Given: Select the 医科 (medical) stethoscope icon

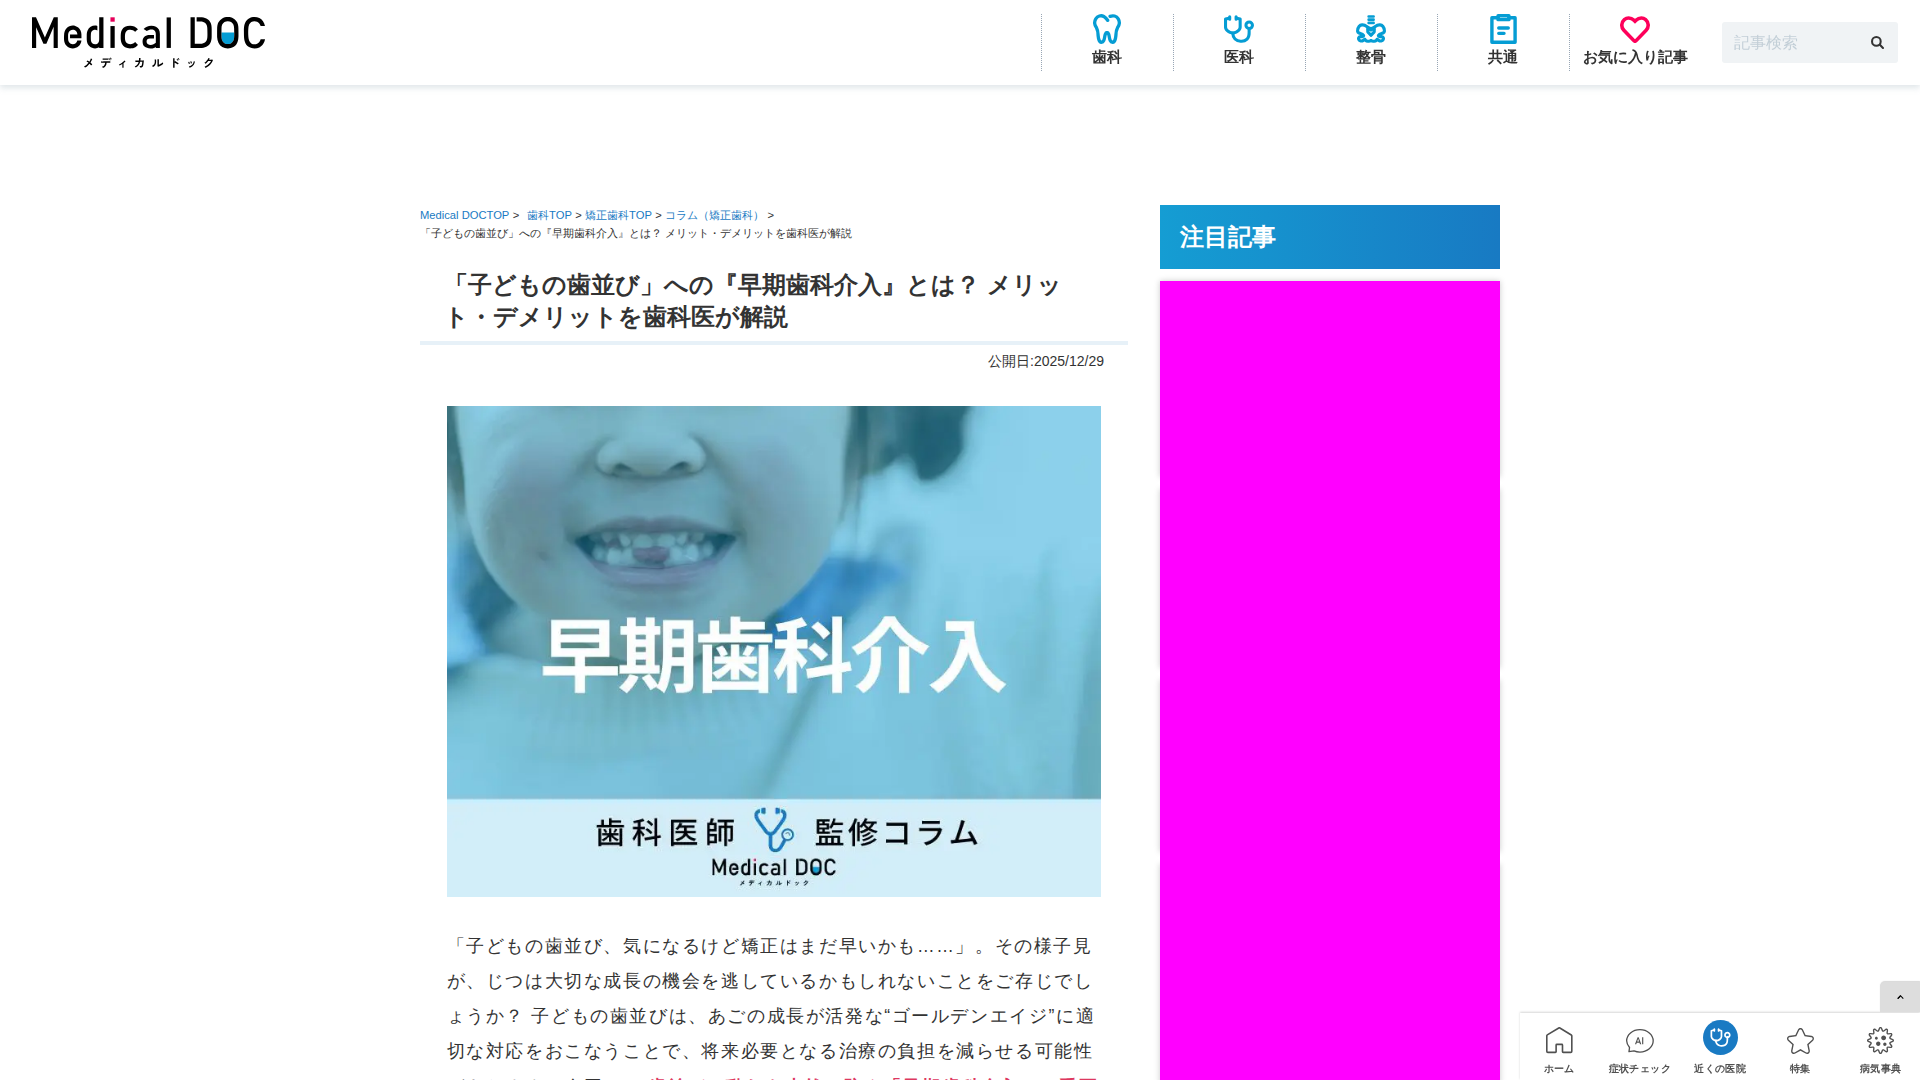Looking at the screenshot, I should pos(1238,40).
